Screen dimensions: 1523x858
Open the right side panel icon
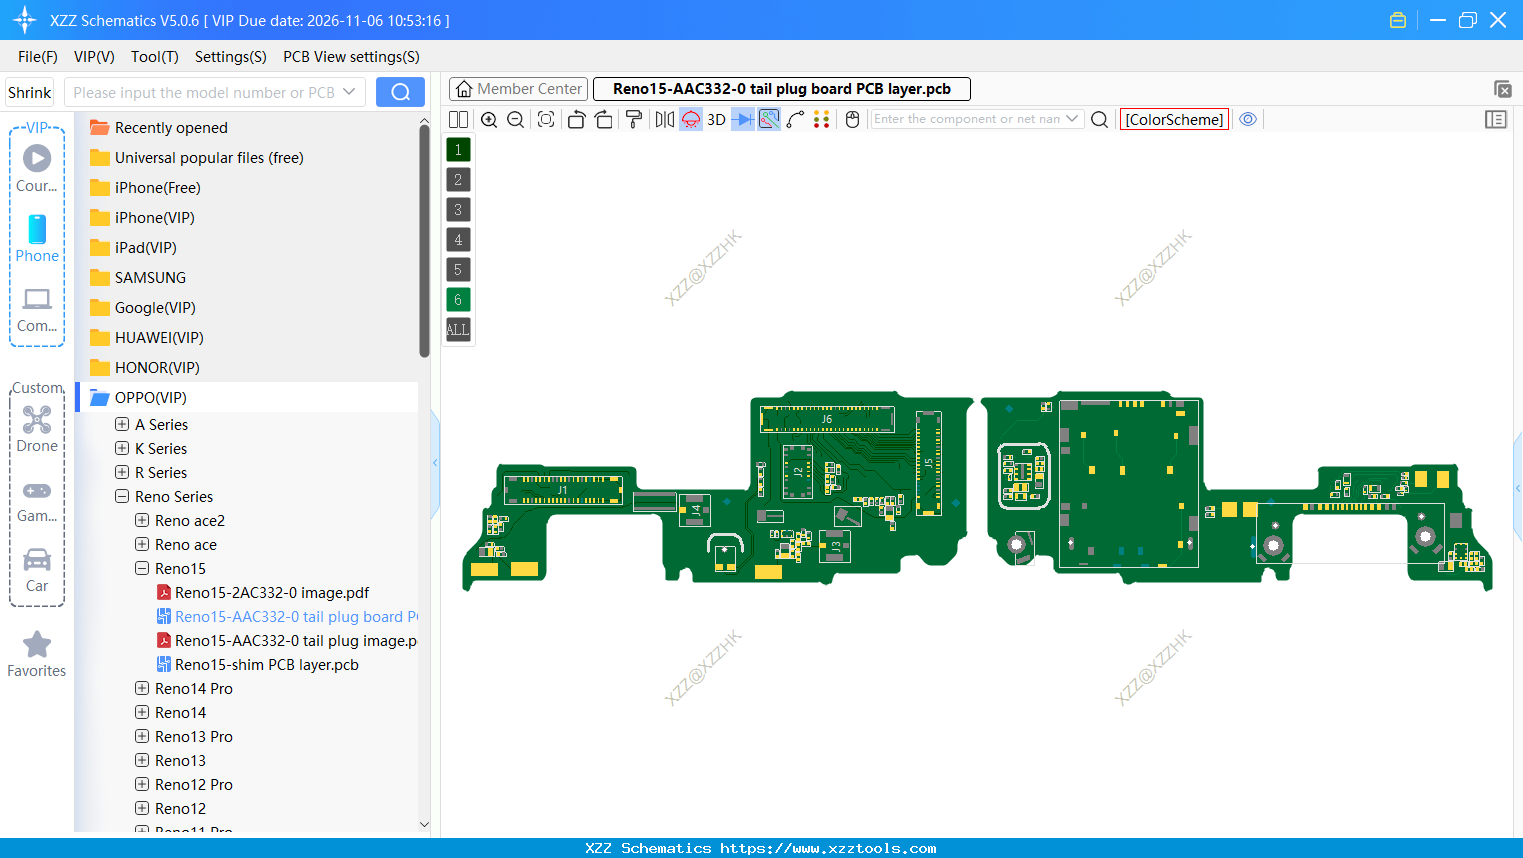pyautogui.click(x=1496, y=119)
